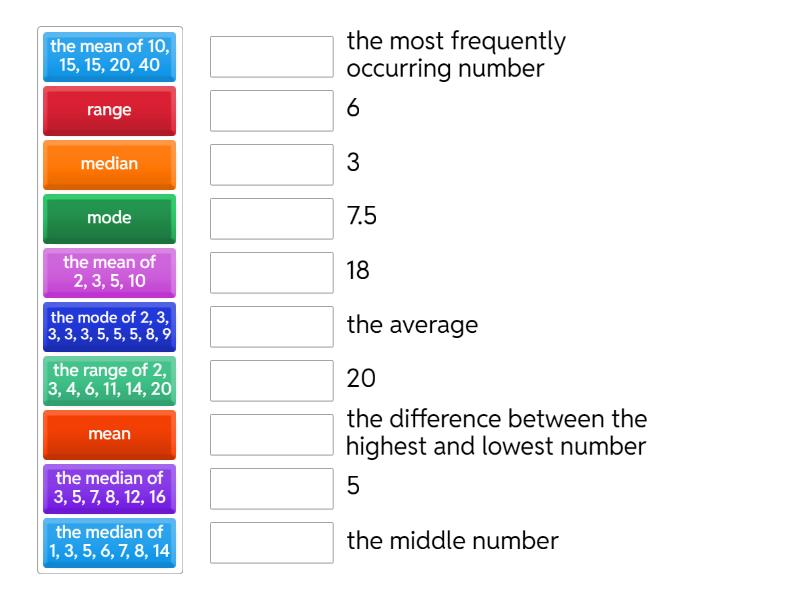
Task: Click the 'mean of 10, 15, 15, 20, 40' tile
Action: point(110,56)
